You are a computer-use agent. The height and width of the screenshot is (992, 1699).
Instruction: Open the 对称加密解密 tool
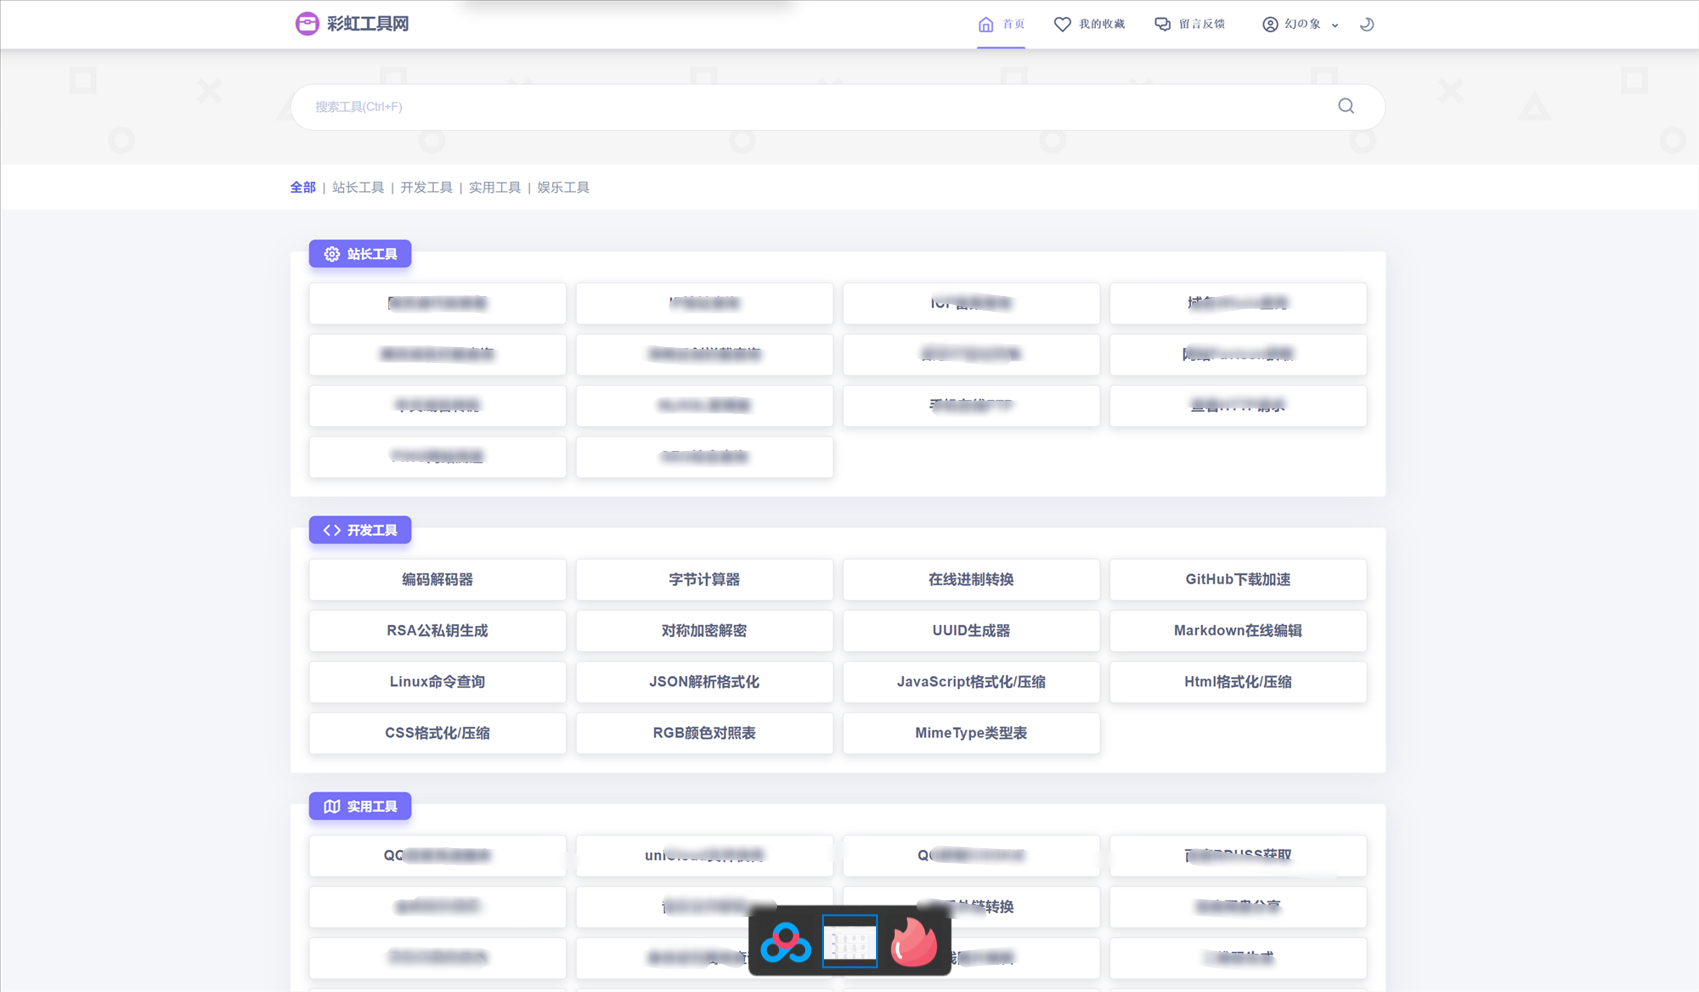[x=704, y=631]
